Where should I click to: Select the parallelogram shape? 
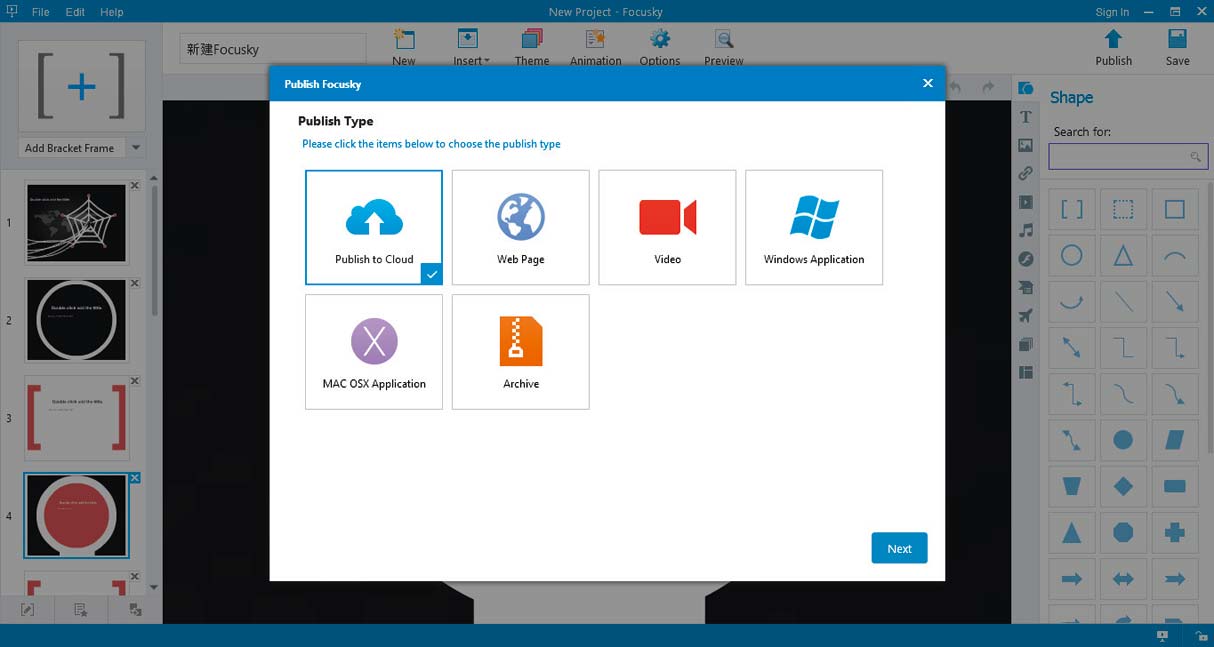tap(1175, 440)
